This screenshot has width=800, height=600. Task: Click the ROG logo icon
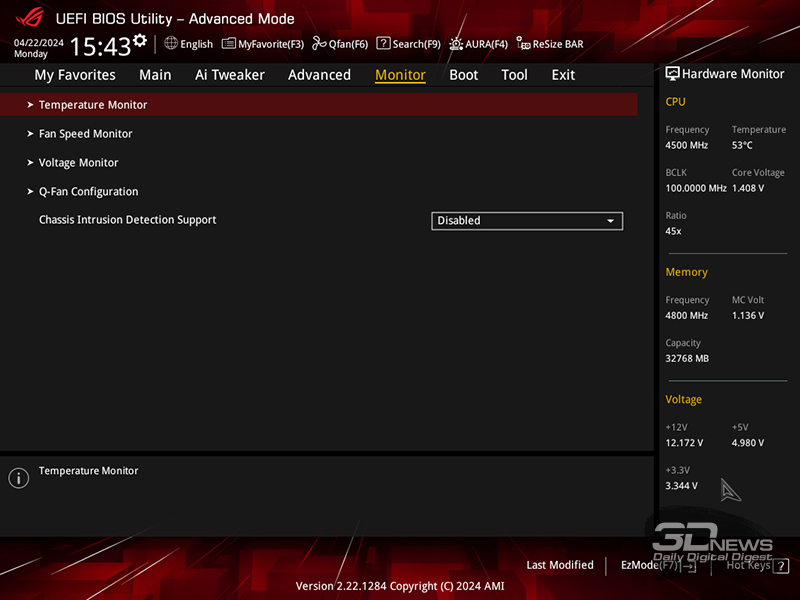[x=30, y=18]
